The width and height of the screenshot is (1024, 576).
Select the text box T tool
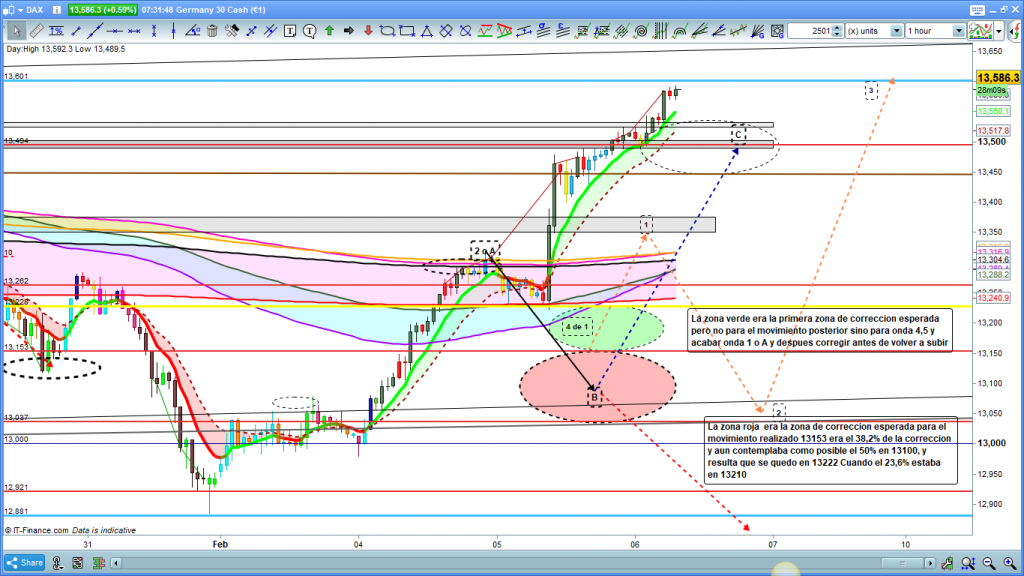pyautogui.click(x=289, y=31)
